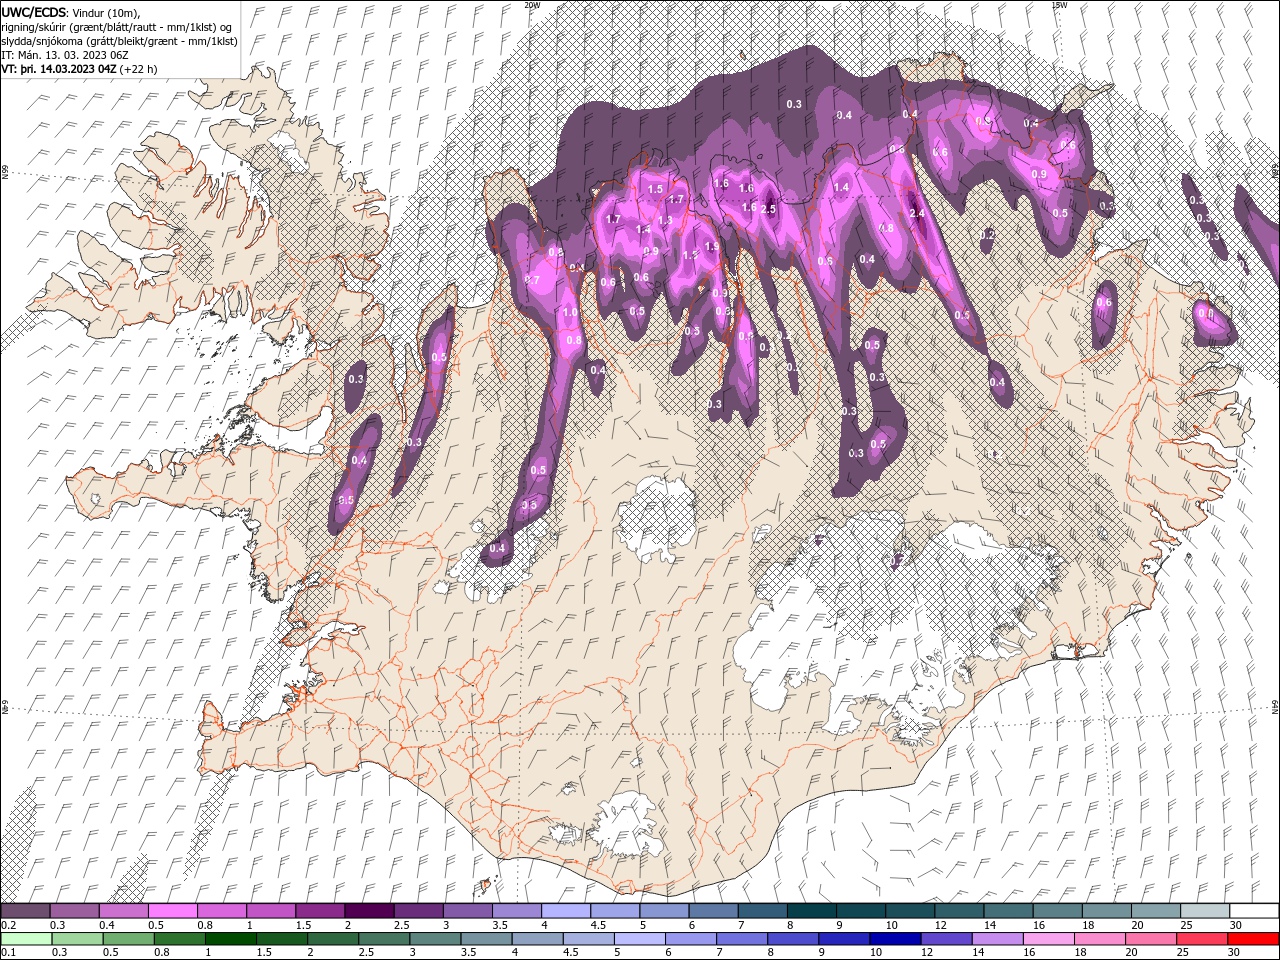This screenshot has width=1280, height=960.
Task: Click the 20W longitude label
Action: (x=532, y=5)
